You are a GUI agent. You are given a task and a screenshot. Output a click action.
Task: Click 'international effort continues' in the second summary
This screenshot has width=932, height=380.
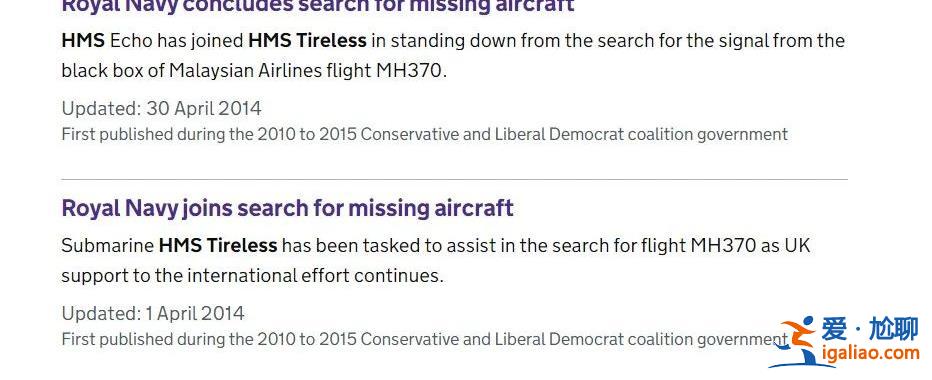pos(315,276)
